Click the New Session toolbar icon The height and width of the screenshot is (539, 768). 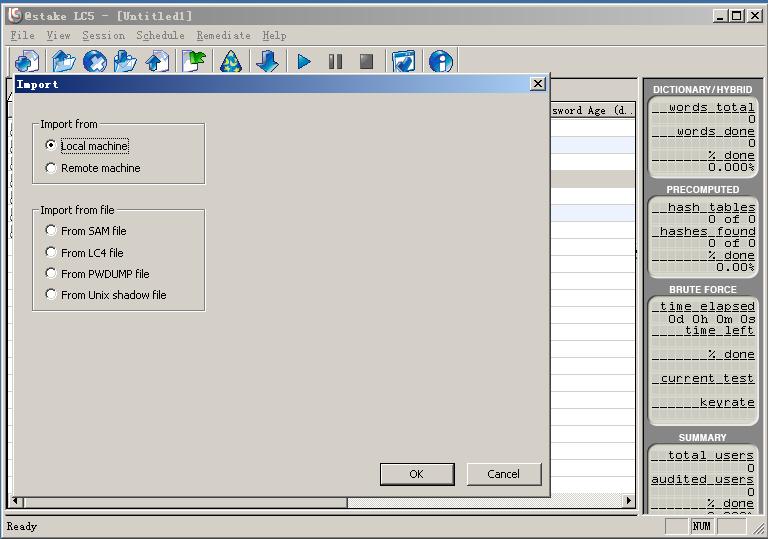27,62
